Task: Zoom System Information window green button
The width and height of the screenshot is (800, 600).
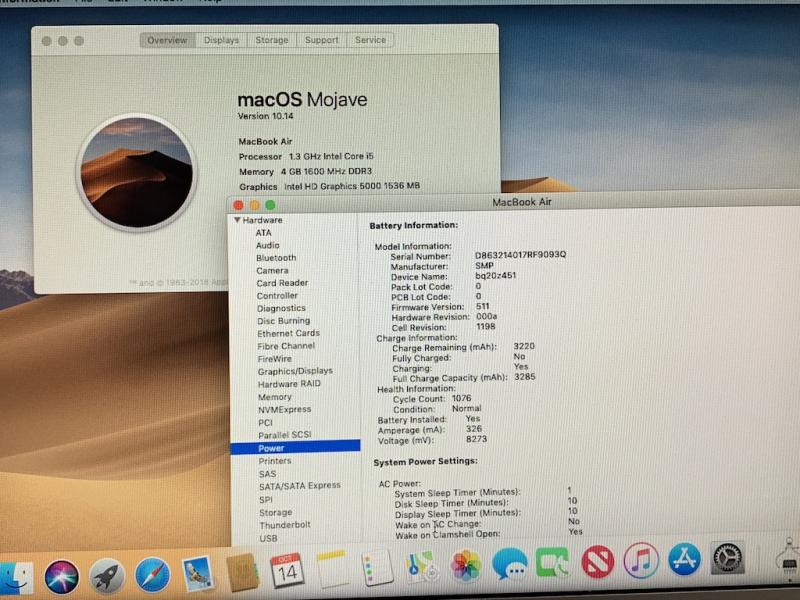Action: [x=270, y=205]
